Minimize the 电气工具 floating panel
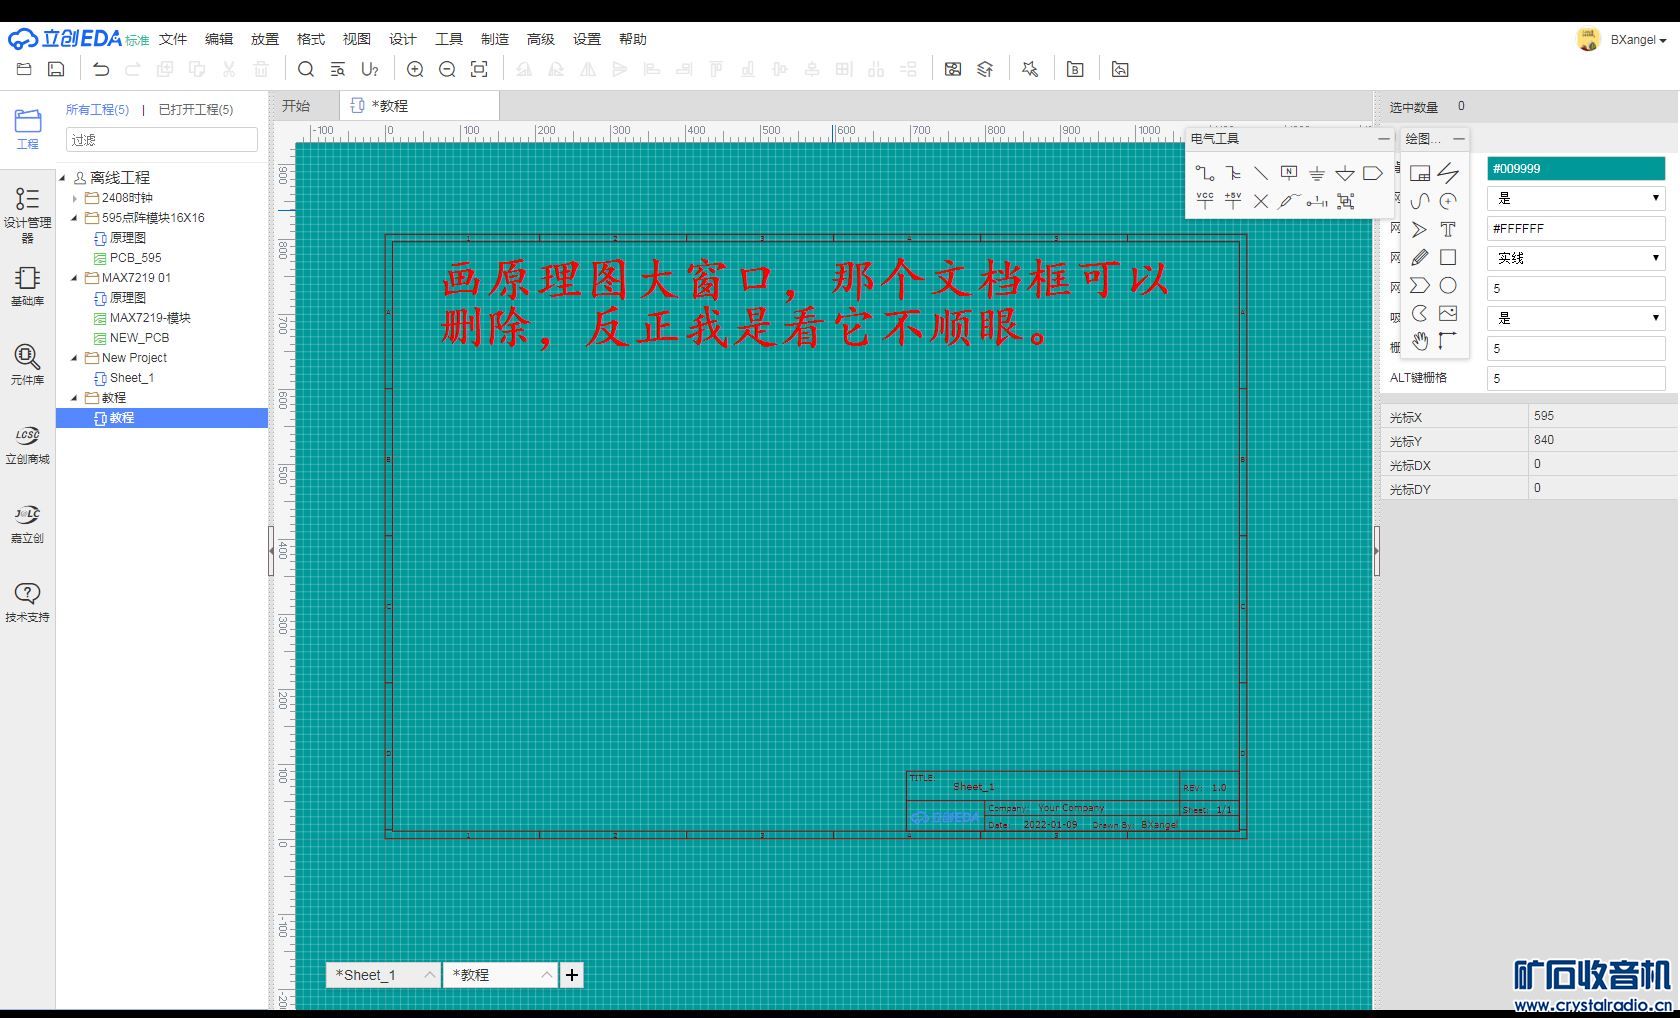1680x1018 pixels. coord(1384,139)
